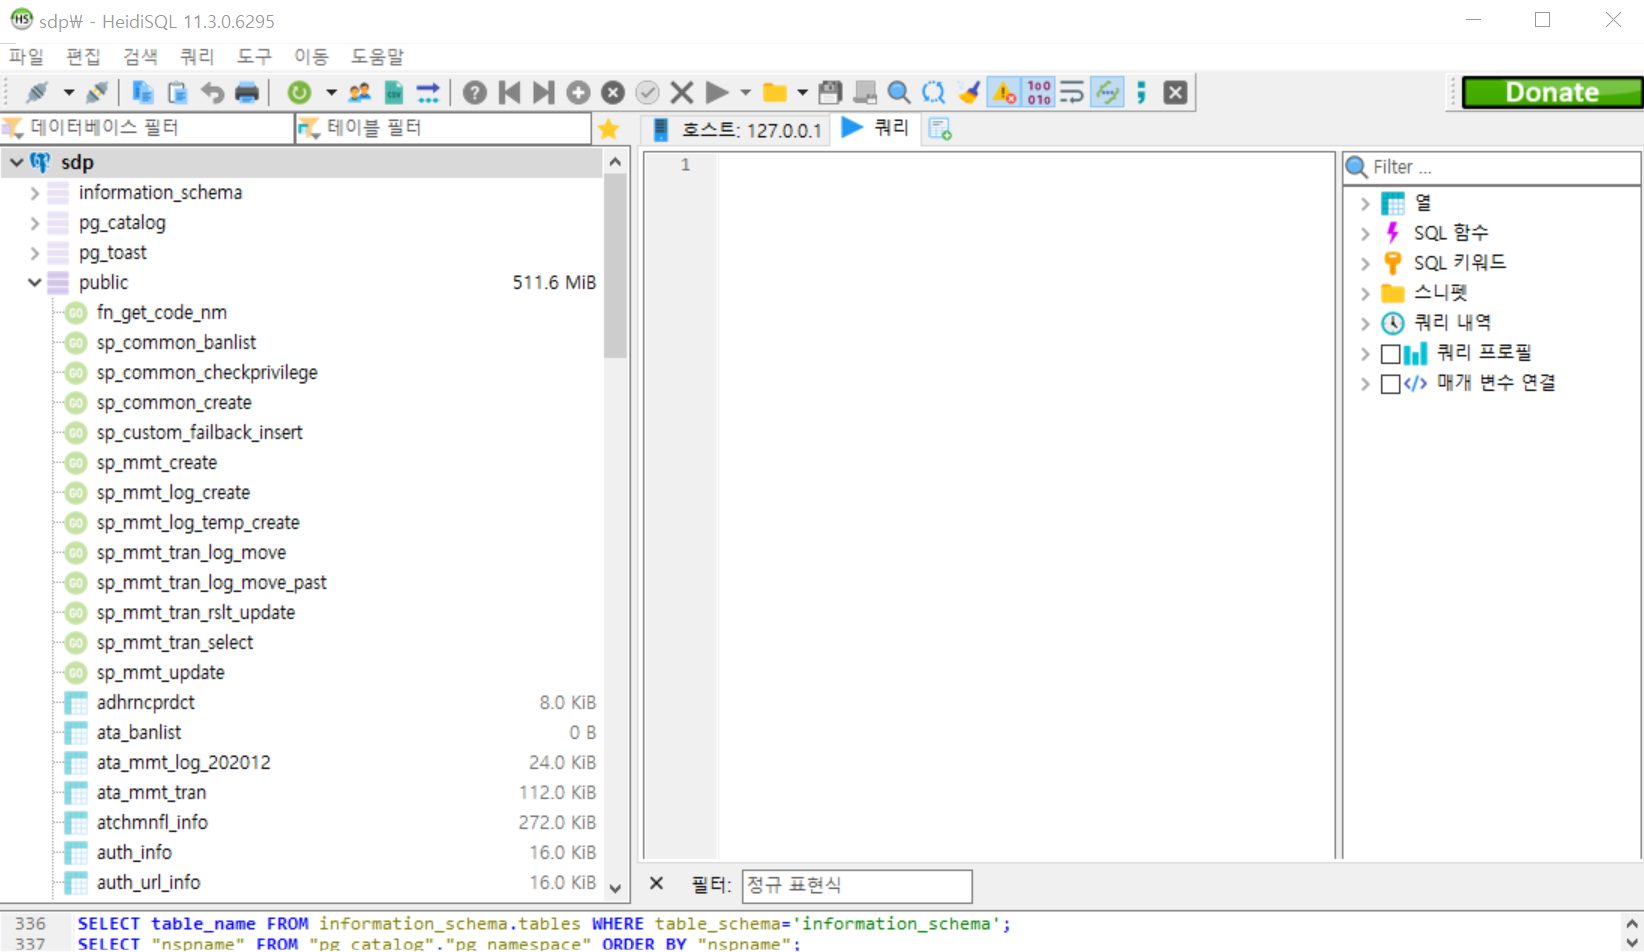This screenshot has width=1644, height=952.
Task: Click the green Donate button
Action: 1552,93
